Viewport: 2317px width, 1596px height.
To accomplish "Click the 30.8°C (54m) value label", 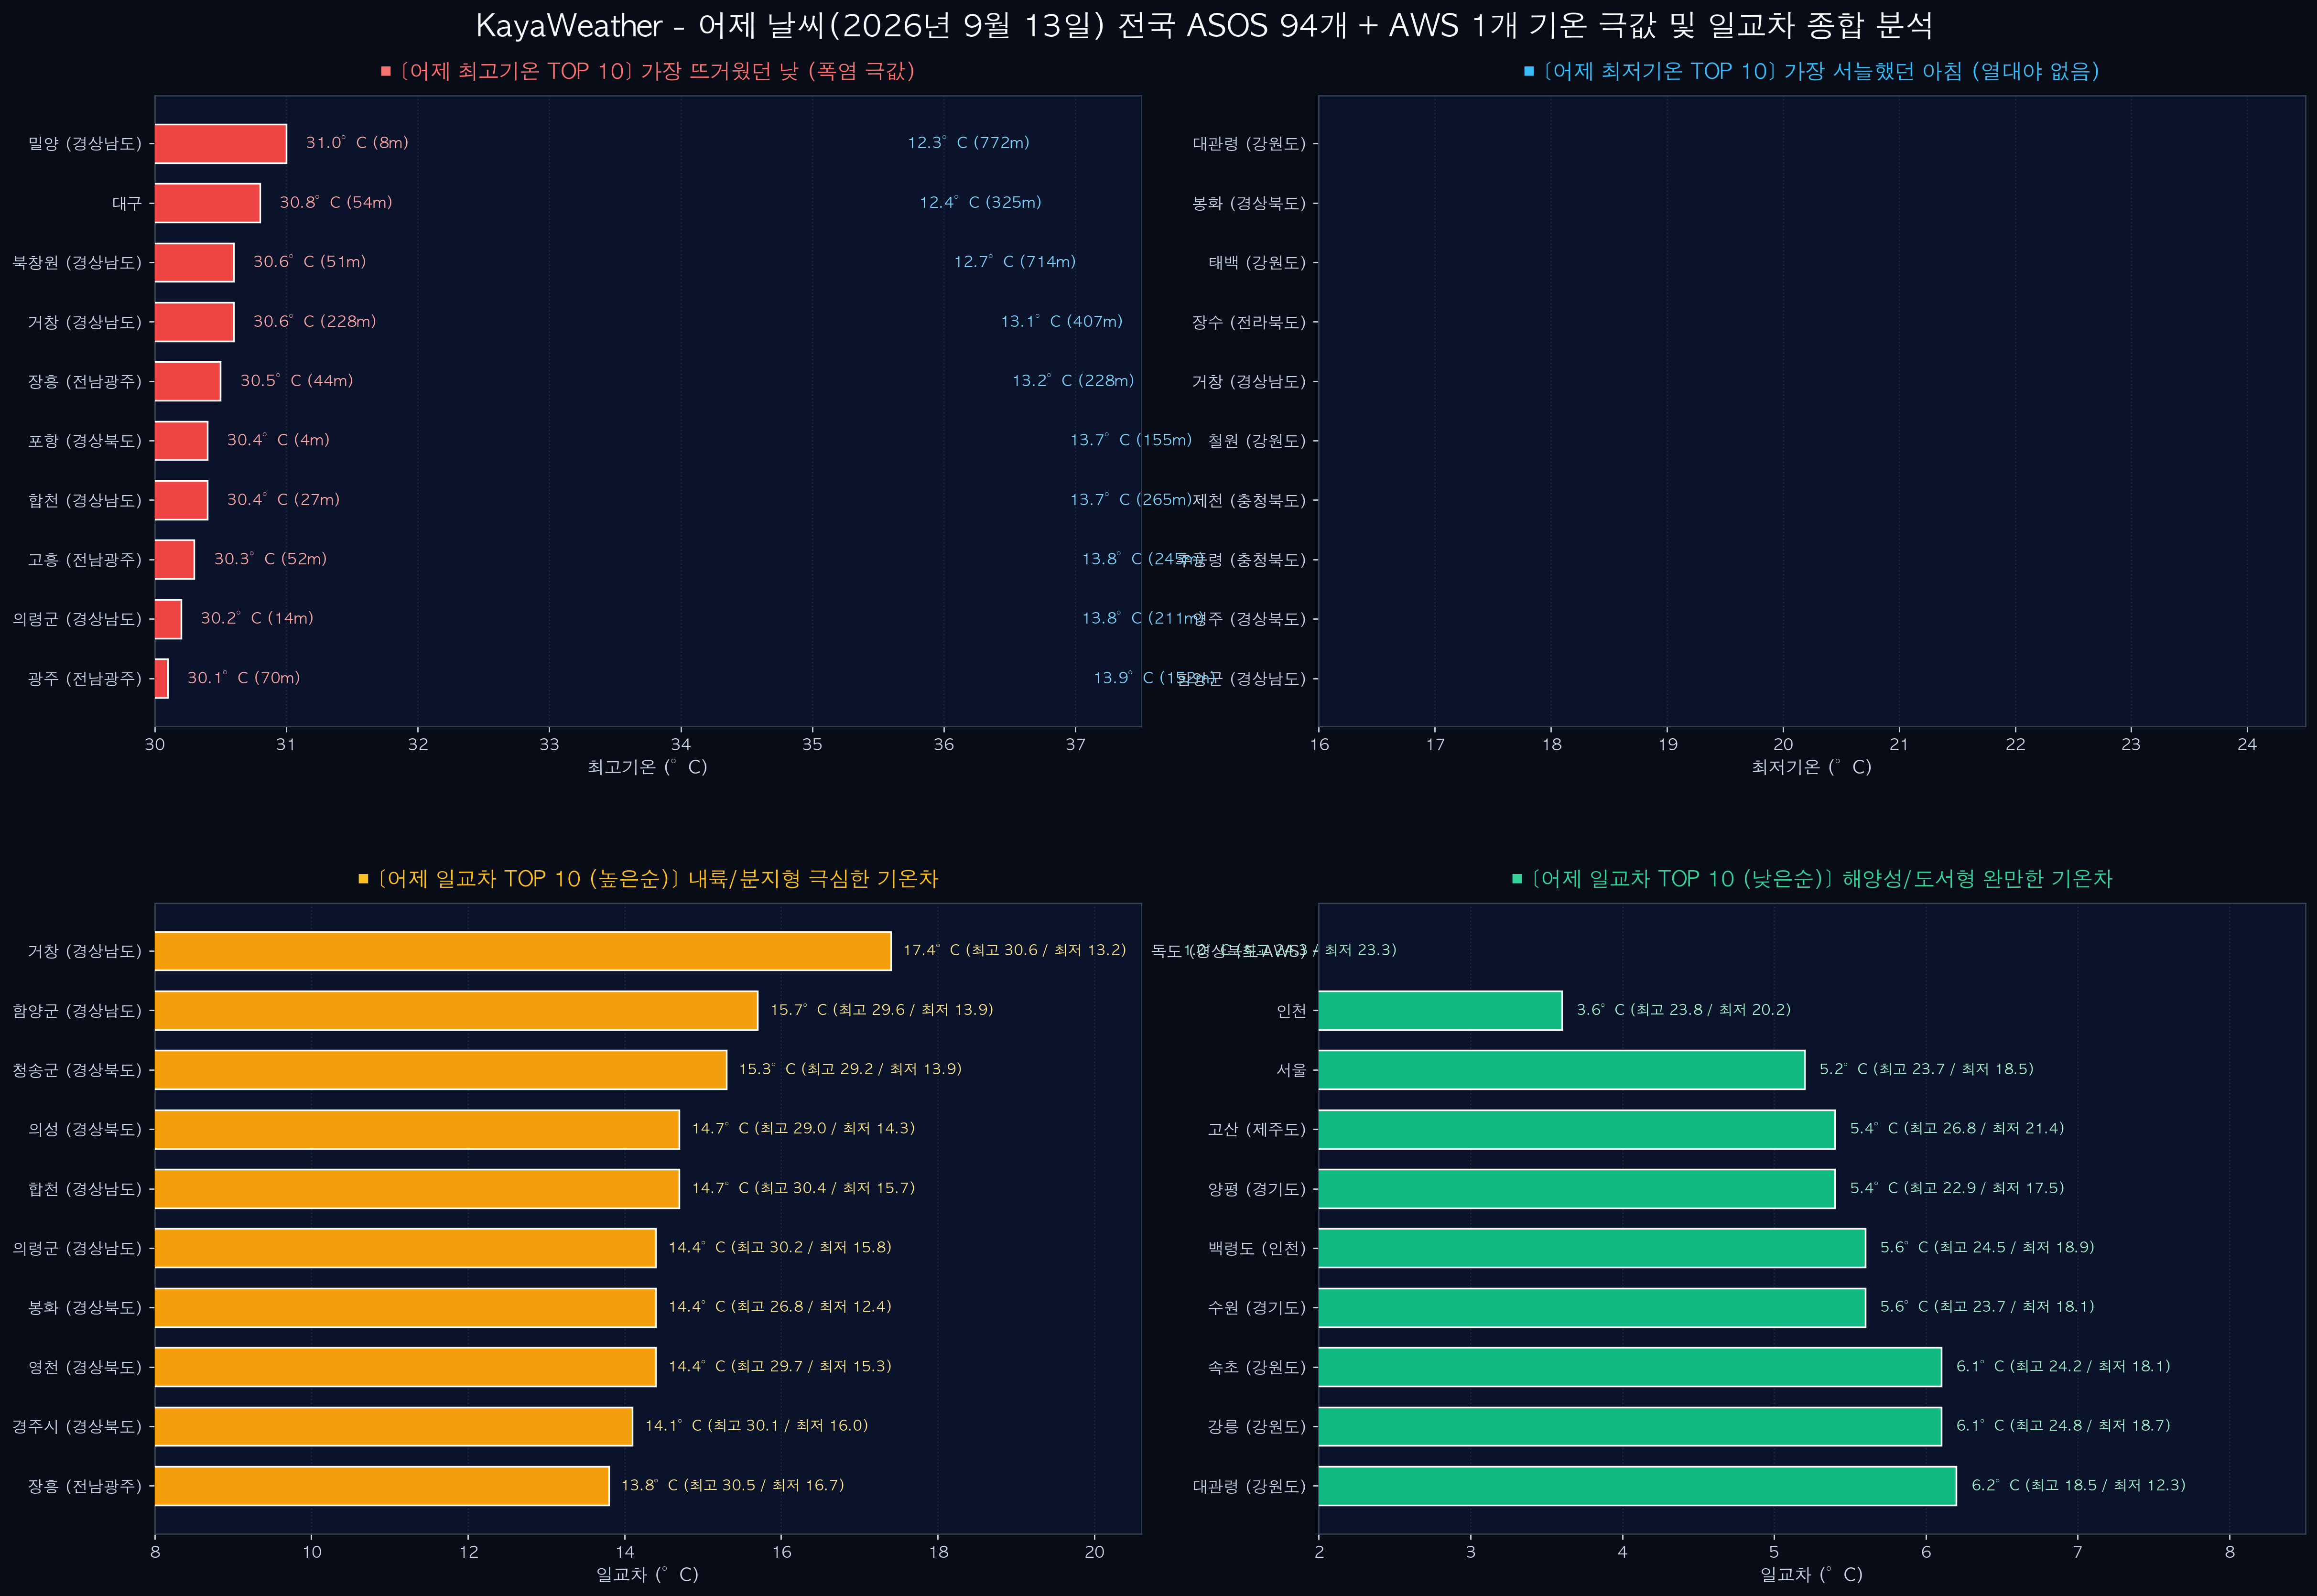I will pos(336,203).
